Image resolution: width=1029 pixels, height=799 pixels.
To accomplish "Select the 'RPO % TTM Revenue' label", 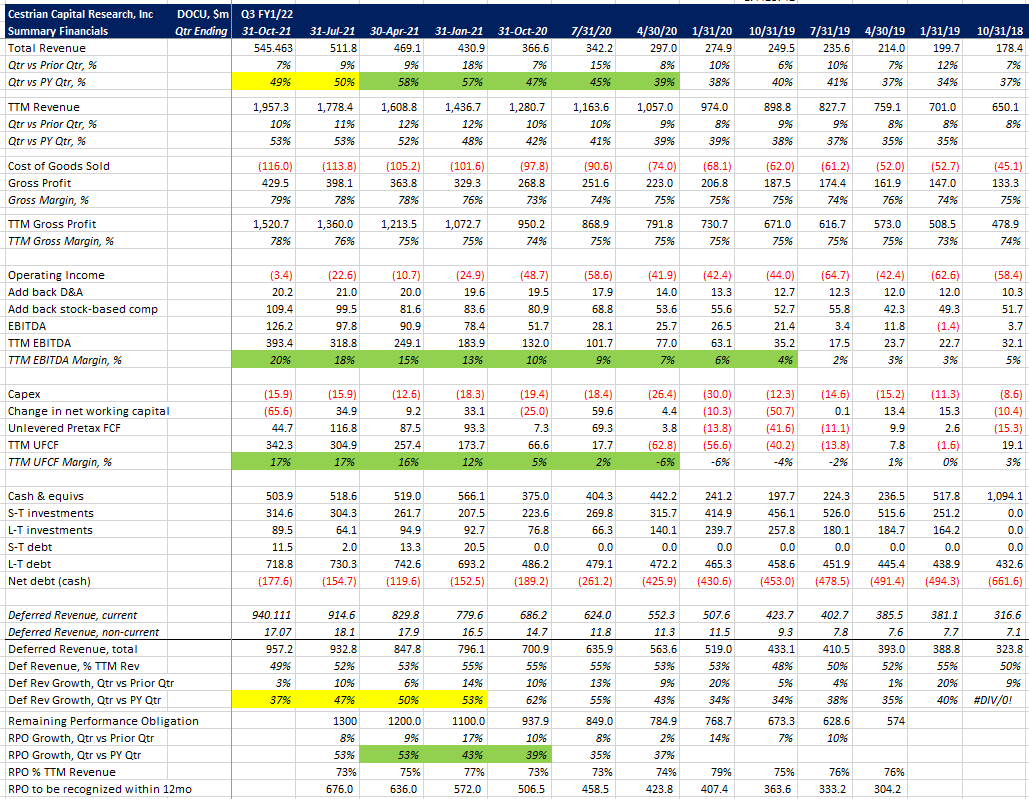I will (62, 773).
